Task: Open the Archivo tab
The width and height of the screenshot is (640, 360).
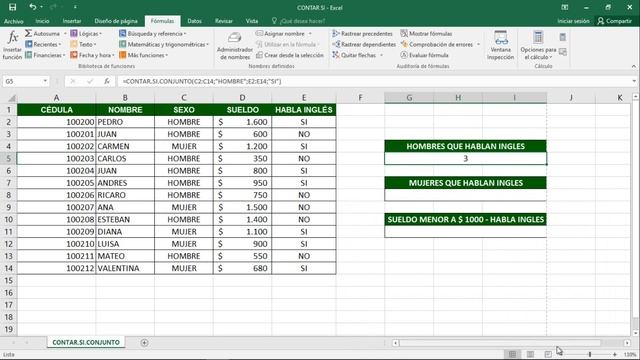Action: pyautogui.click(x=13, y=21)
